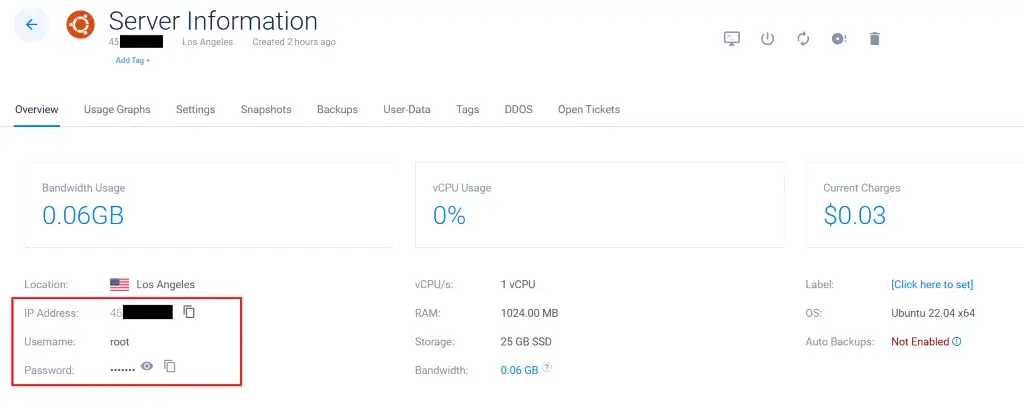Click the Auto Backups info icon
1024x413 pixels.
(957, 341)
